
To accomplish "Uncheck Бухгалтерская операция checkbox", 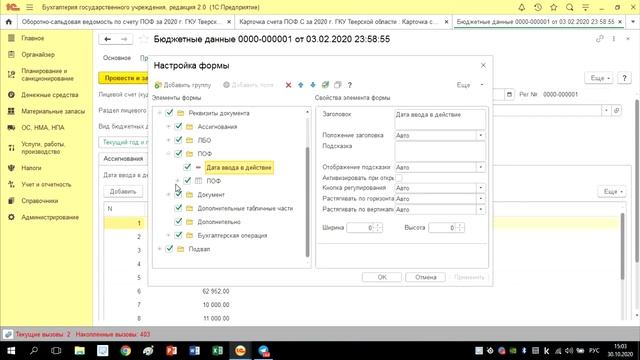I will [x=178, y=235].
